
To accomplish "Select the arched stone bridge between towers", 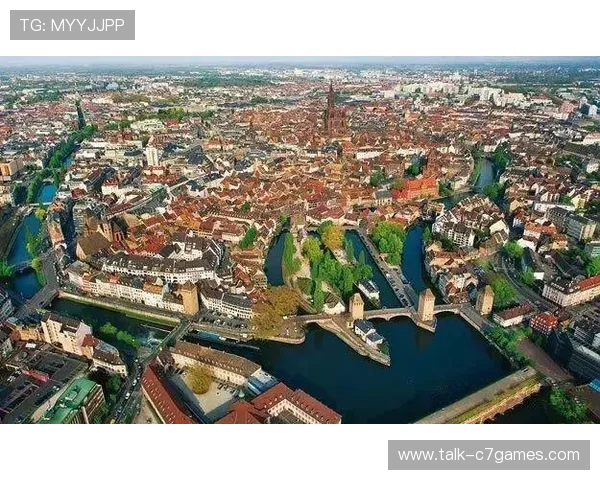I will pyautogui.click(x=391, y=313).
